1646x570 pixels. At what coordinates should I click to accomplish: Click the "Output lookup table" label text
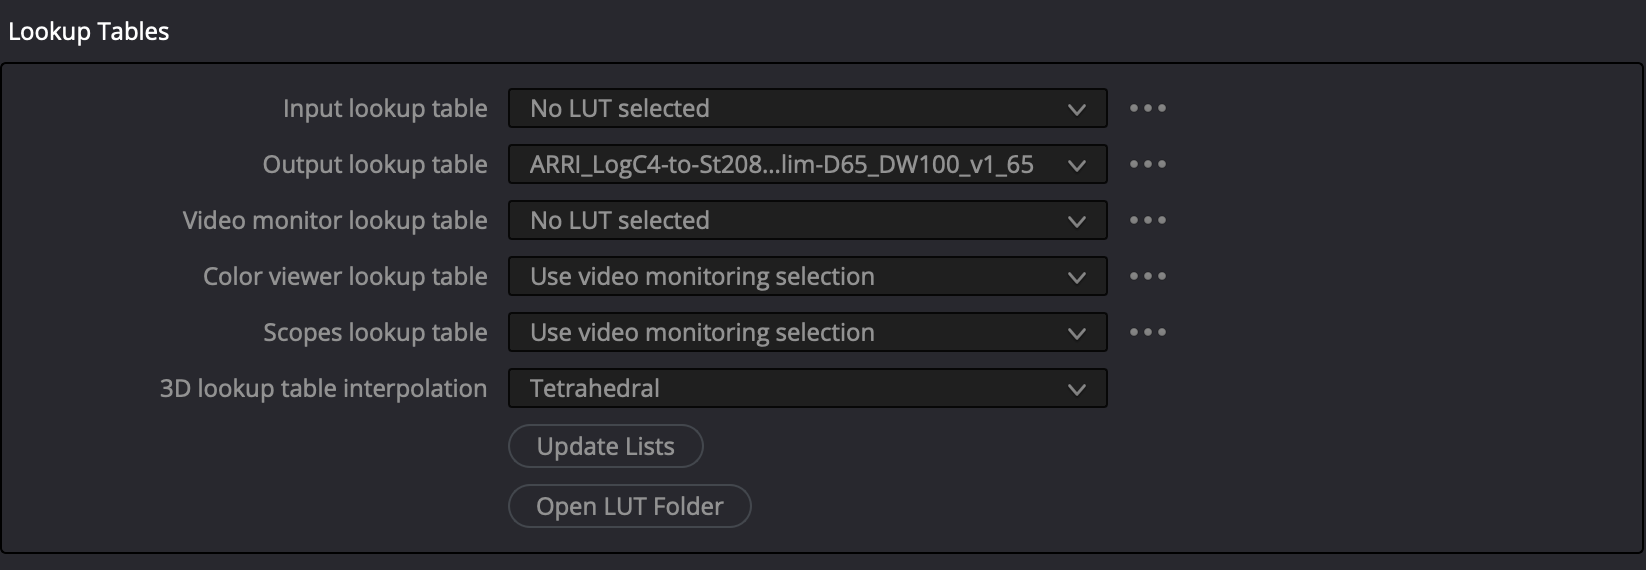pyautogui.click(x=375, y=164)
